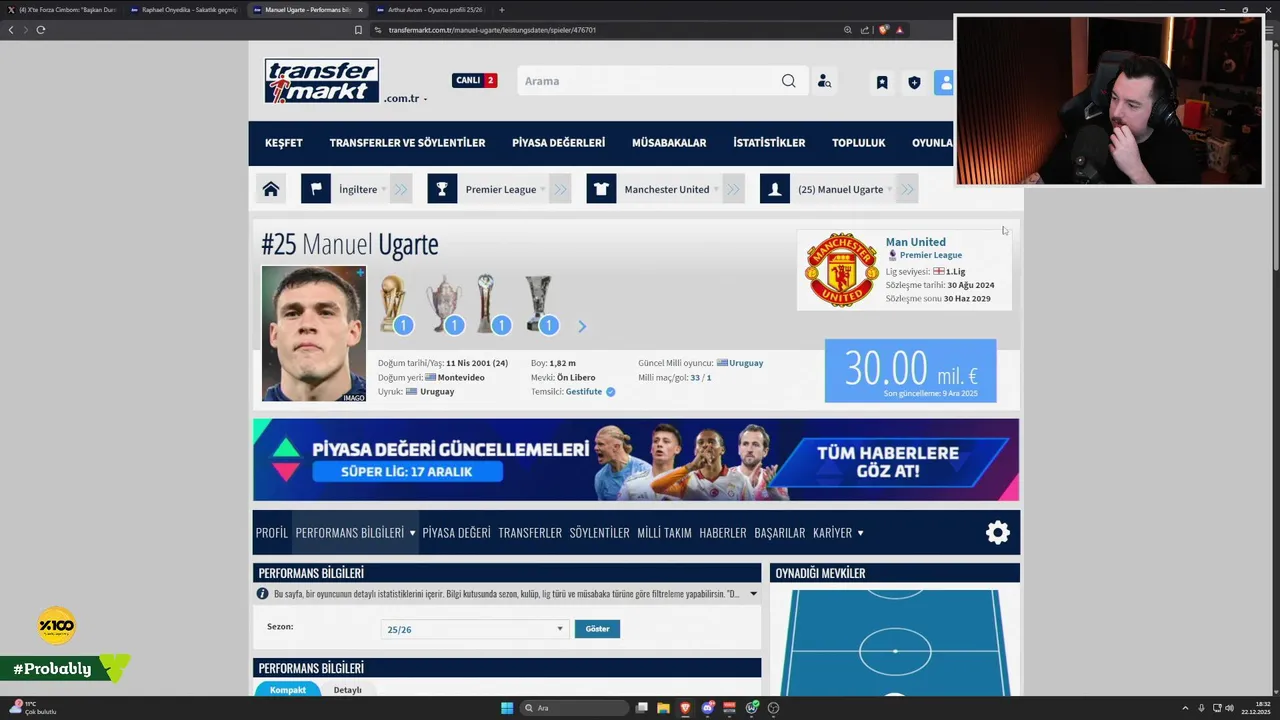Select the Detaylı view tab
Screen dimensions: 1280x720
(347, 690)
